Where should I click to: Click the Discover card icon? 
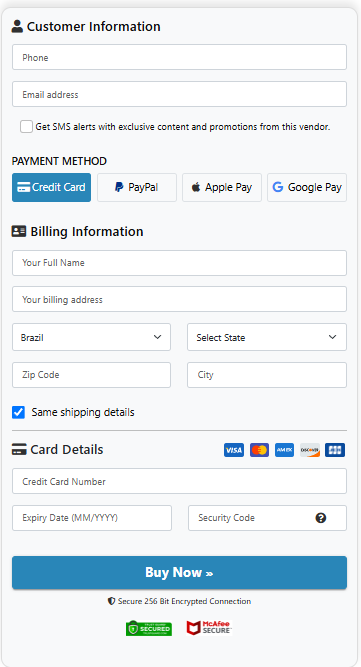tap(310, 450)
